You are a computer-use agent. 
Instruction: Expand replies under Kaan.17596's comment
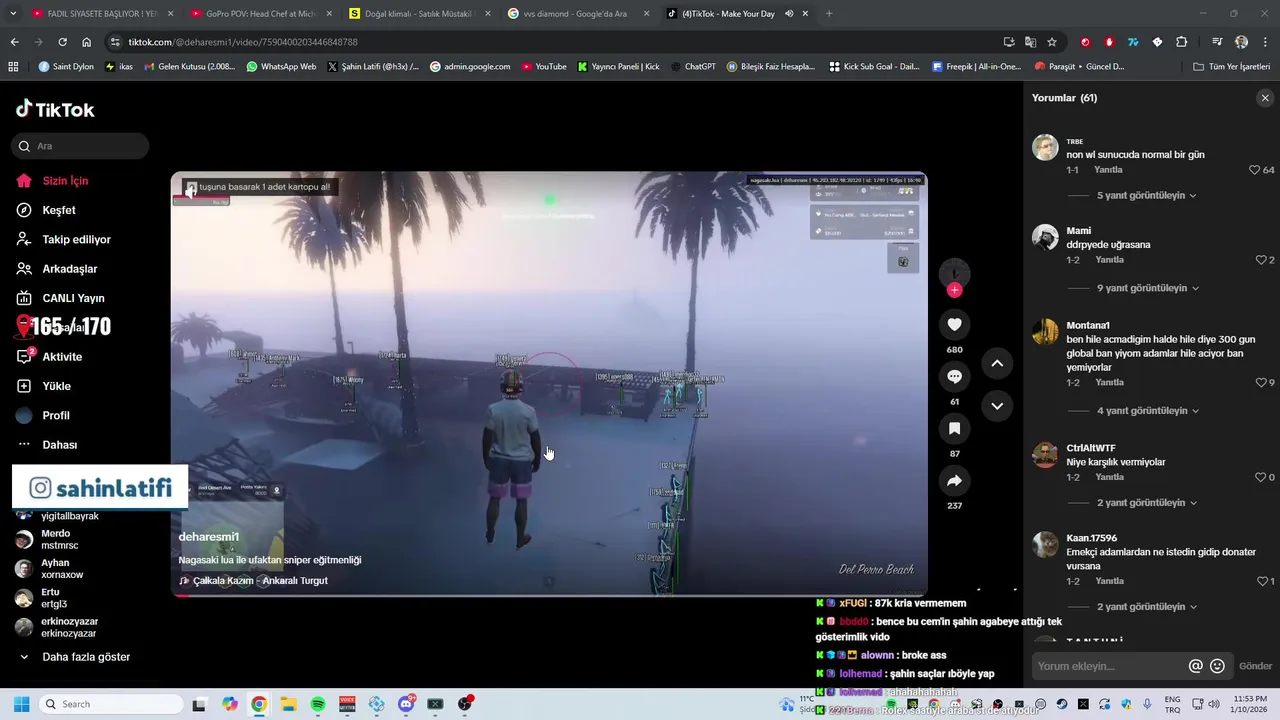click(x=1146, y=607)
